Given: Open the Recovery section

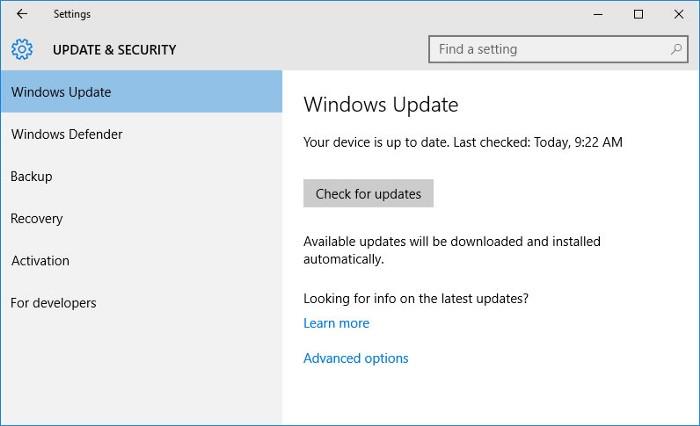Looking at the screenshot, I should click(x=142, y=218).
